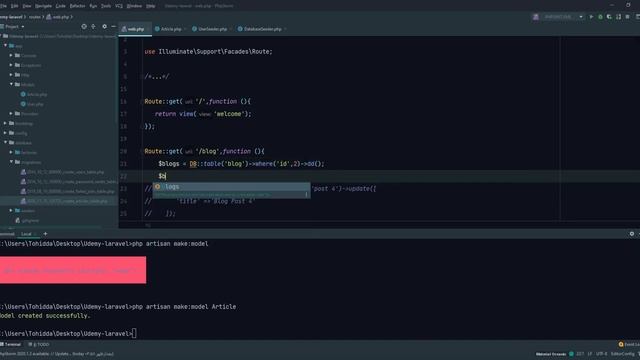Click the Material Oceanic theme status entry
The width and height of the screenshot is (640, 360).
click(x=551, y=354)
